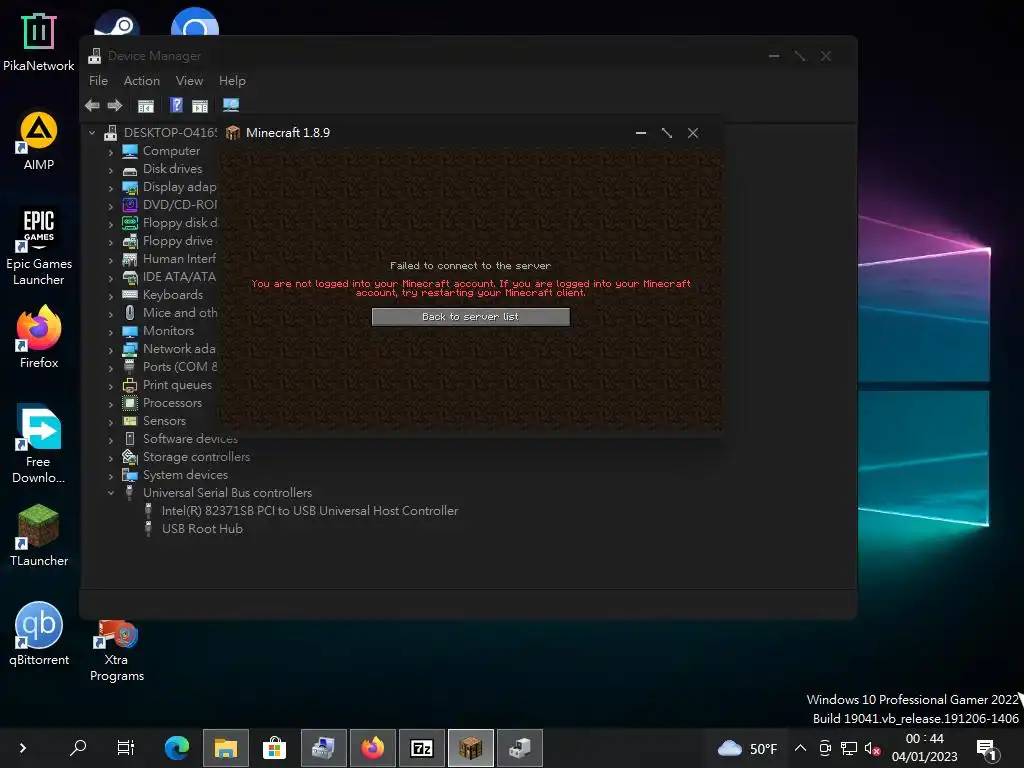
Task: Click the PikaNetwork desktop icon
Action: click(39, 42)
